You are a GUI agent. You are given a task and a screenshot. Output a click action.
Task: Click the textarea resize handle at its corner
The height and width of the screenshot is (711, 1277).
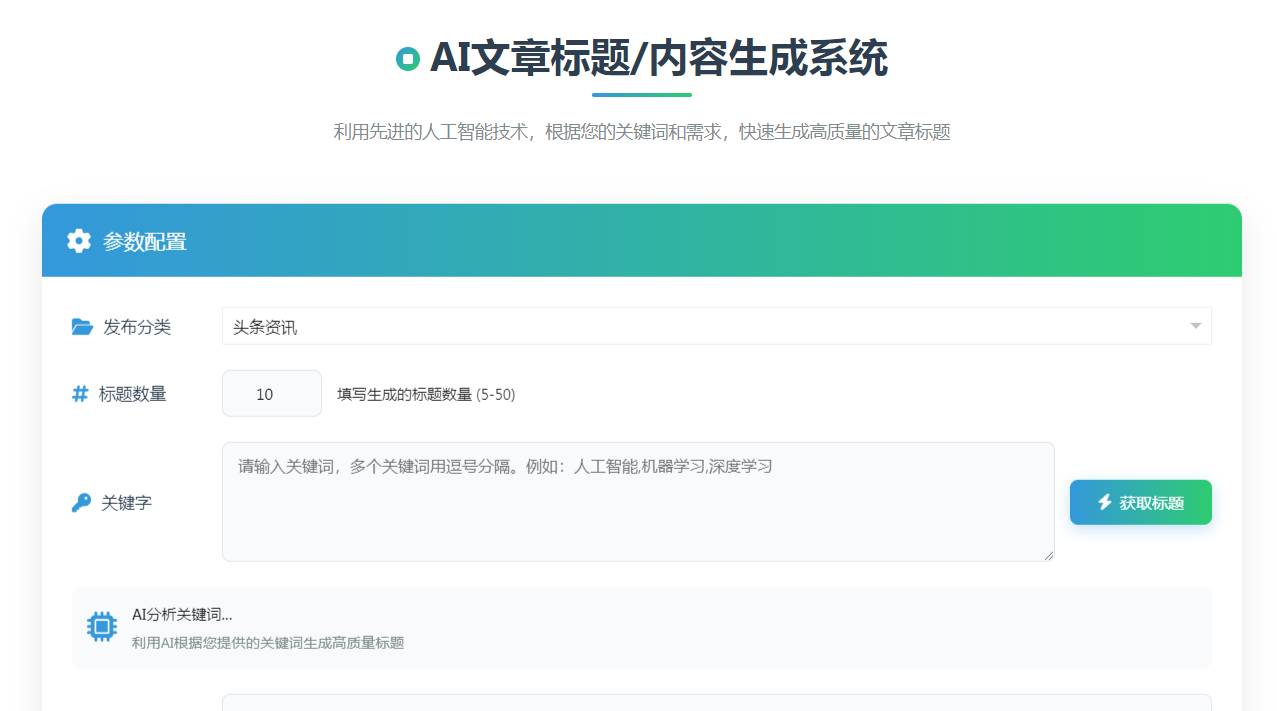coord(1048,555)
